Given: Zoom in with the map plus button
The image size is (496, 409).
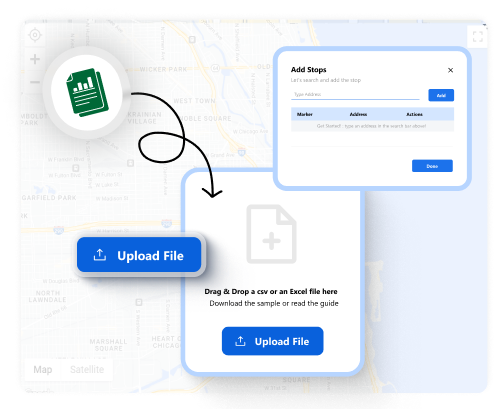Looking at the screenshot, I should pos(35,59).
